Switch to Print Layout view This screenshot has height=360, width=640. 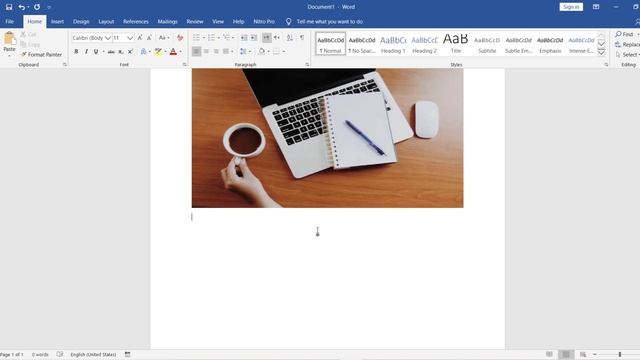click(566, 354)
